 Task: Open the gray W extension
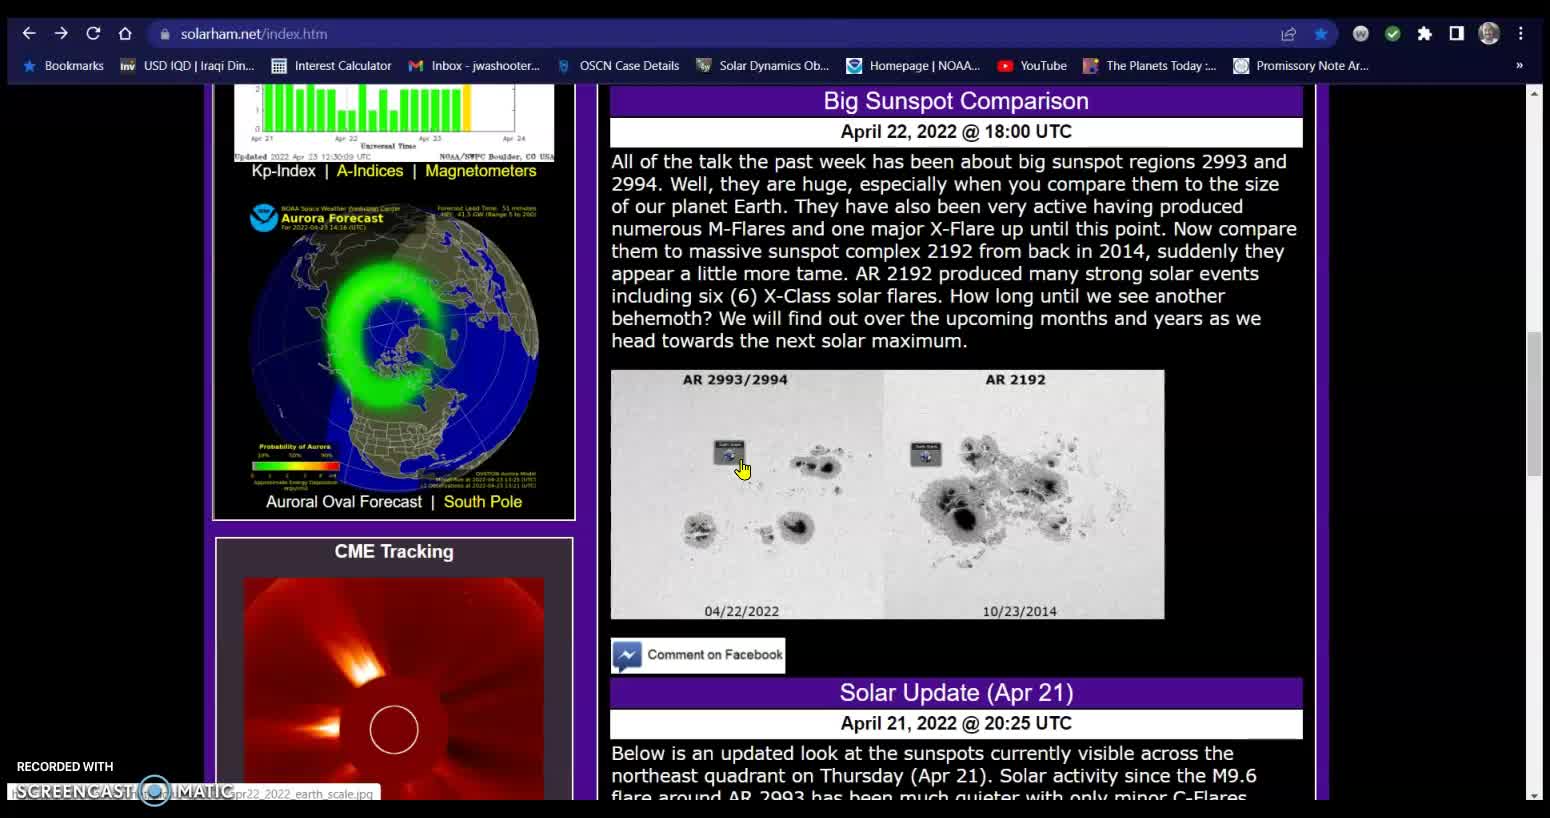1360,34
